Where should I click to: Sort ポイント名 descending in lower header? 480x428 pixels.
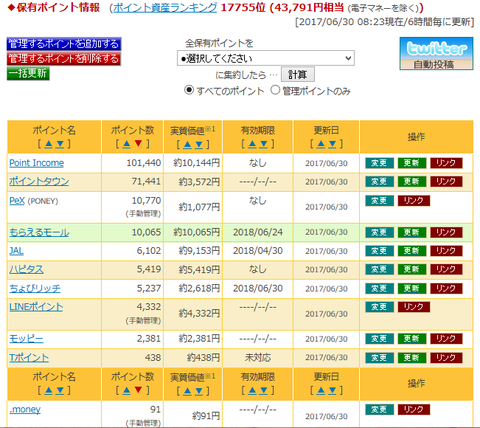[60, 390]
